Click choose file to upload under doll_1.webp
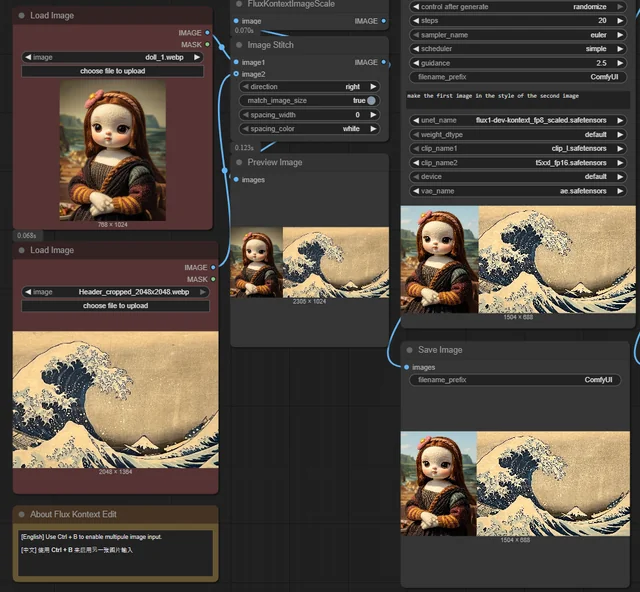The height and width of the screenshot is (592, 640). (112, 71)
